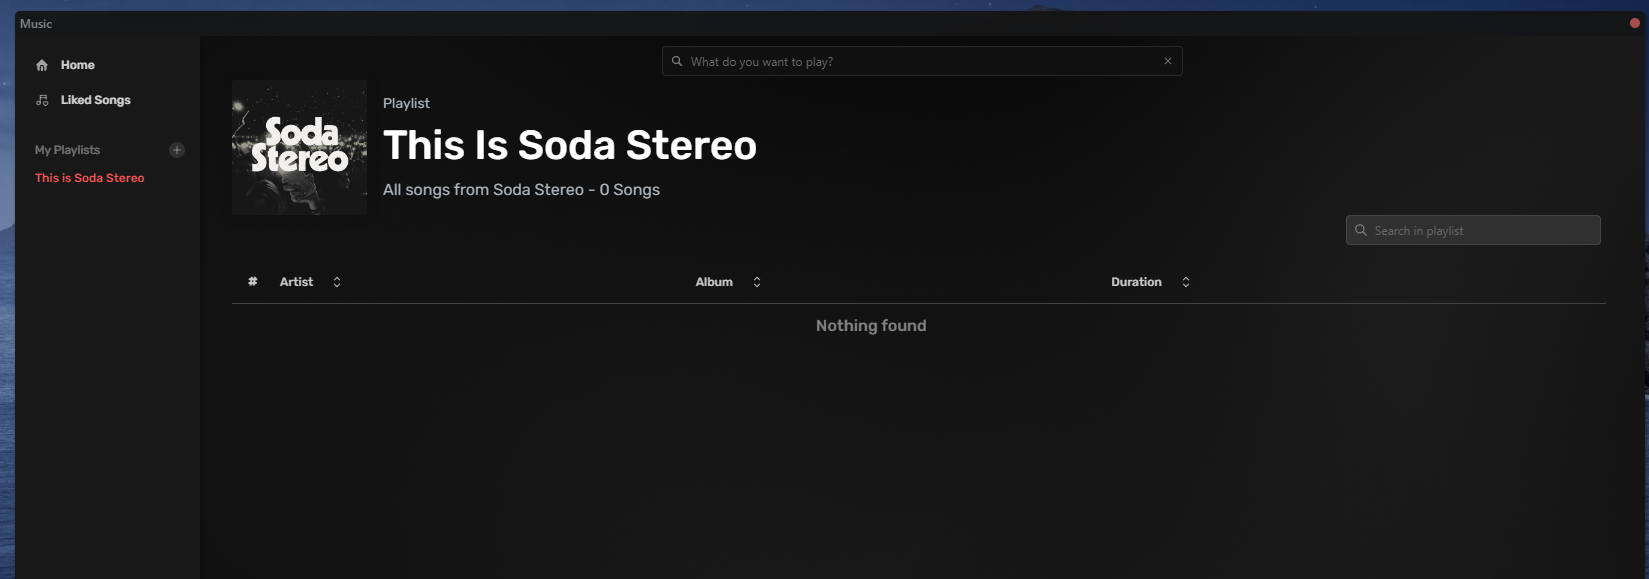The image size is (1649, 579).
Task: Add a new playlist with plus icon
Action: click(x=177, y=150)
